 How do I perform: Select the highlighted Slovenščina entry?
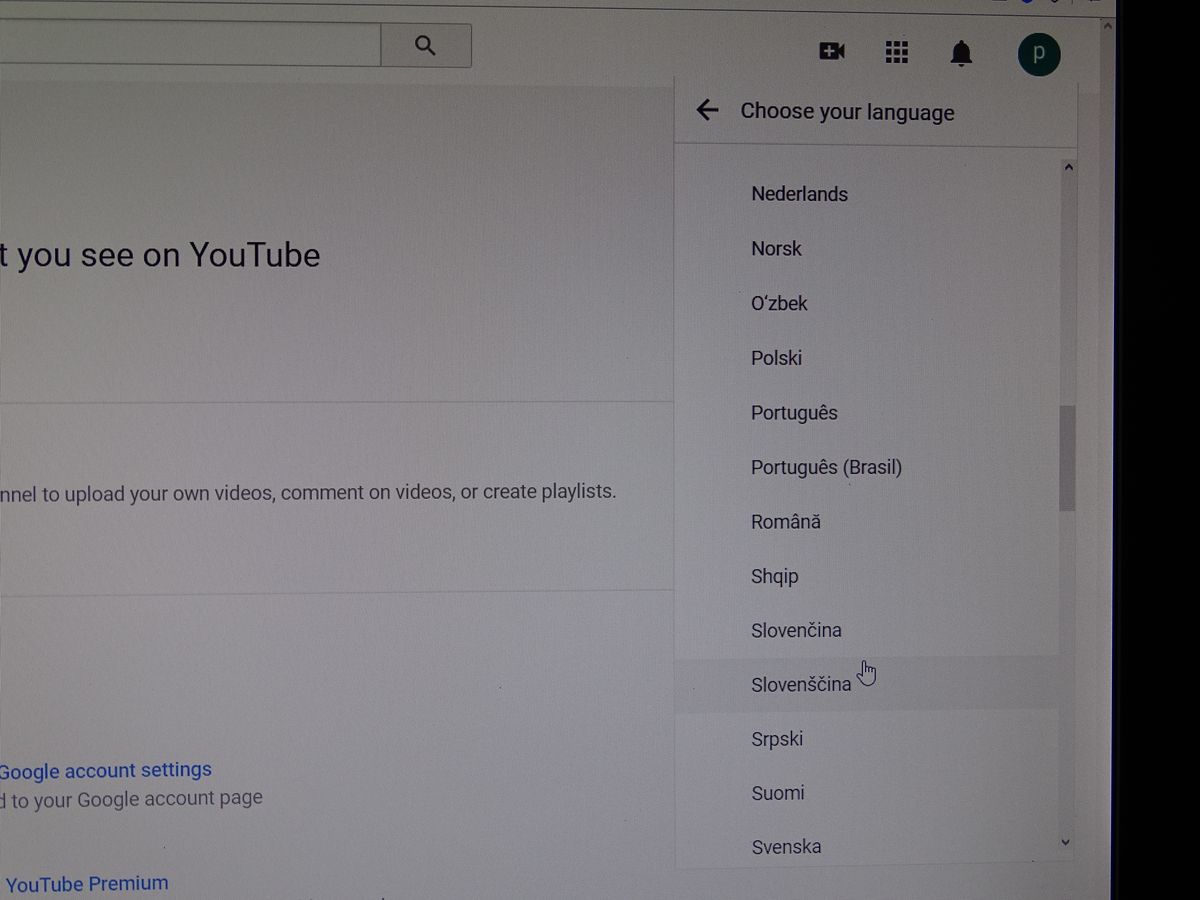point(801,685)
